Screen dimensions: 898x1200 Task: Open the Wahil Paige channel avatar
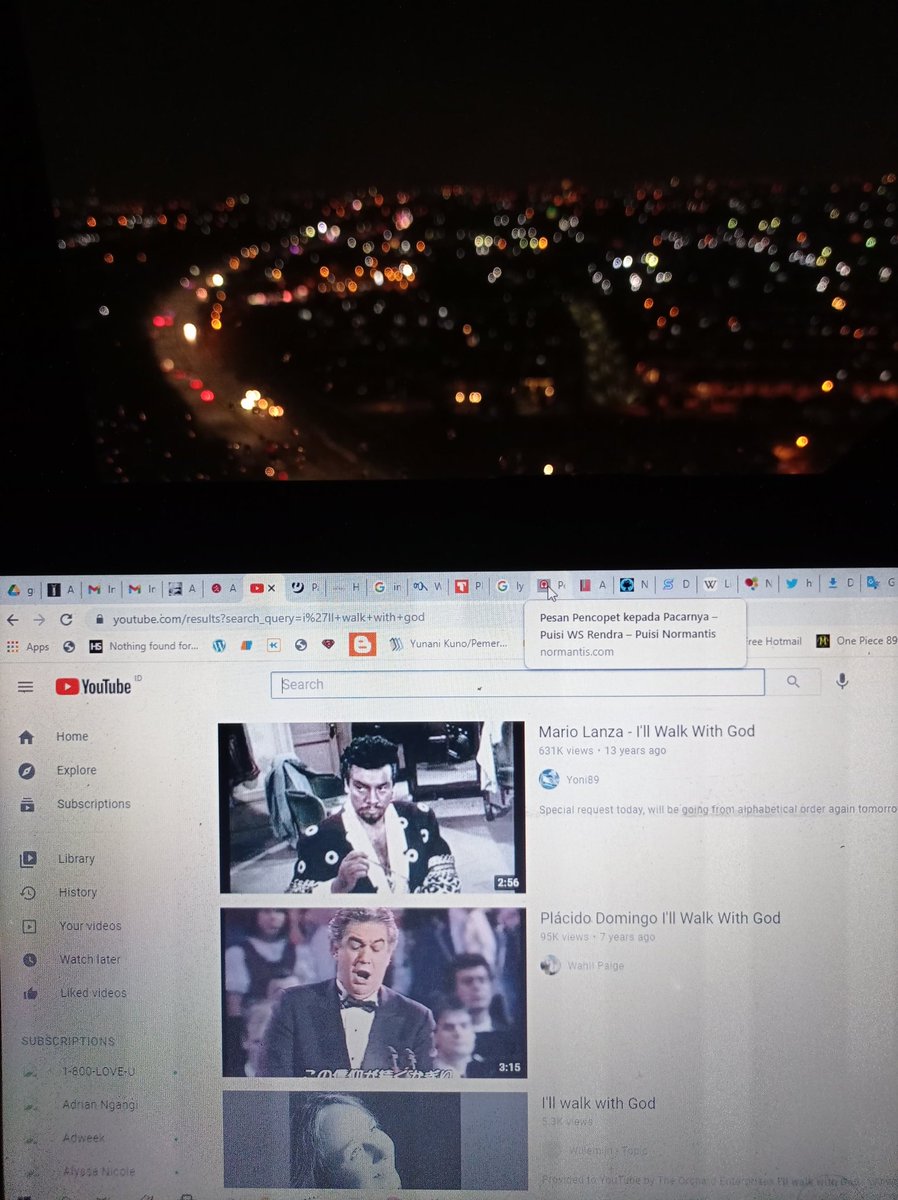tap(550, 965)
